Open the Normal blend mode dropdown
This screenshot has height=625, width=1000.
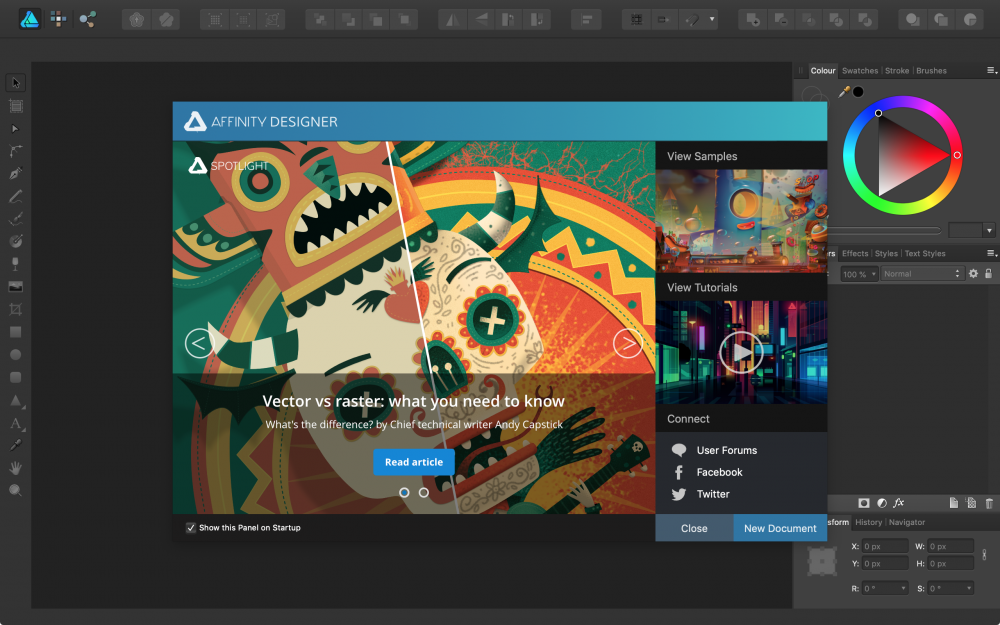point(920,272)
